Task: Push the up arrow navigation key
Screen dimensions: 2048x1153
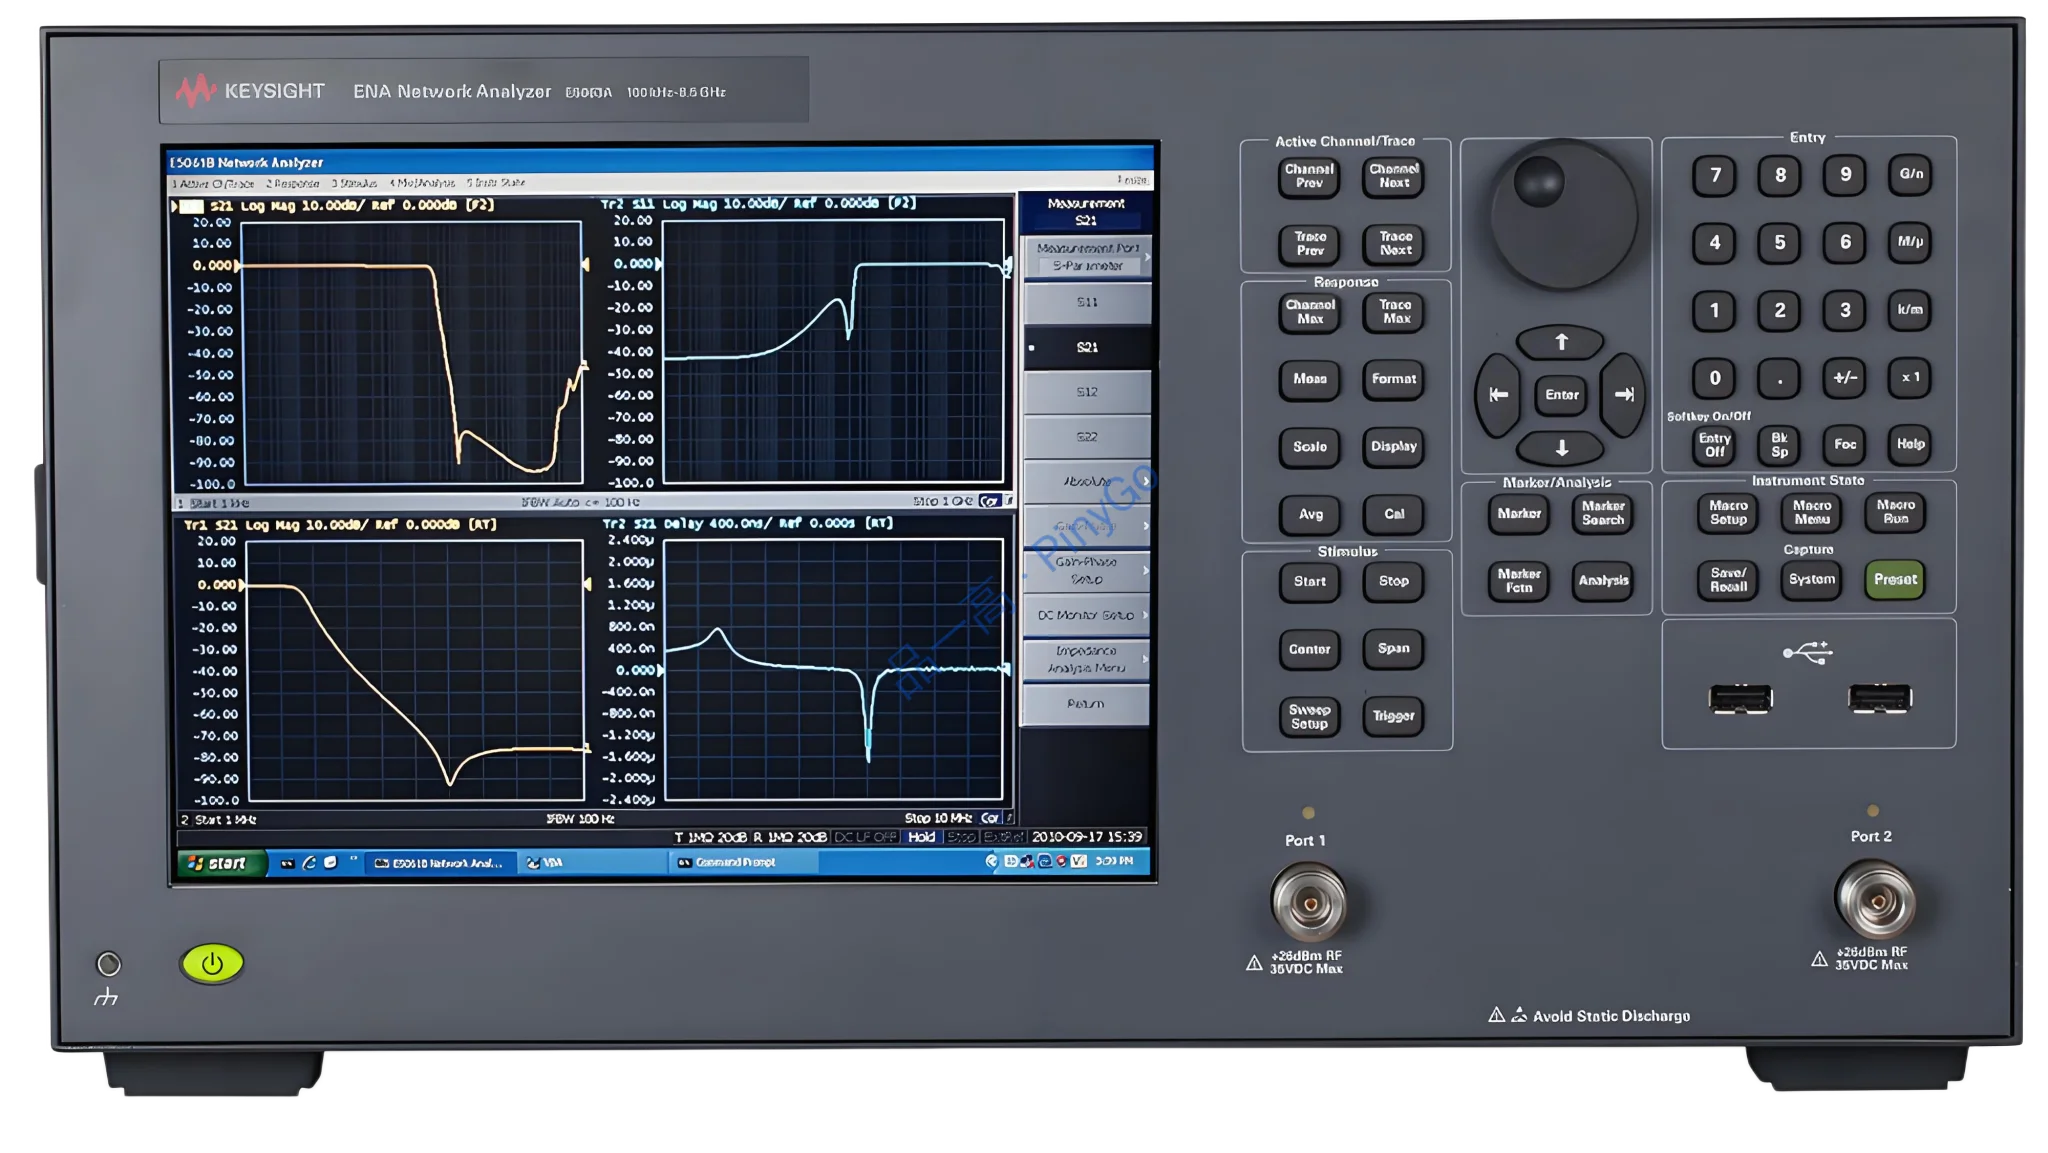Action: [x=1561, y=342]
